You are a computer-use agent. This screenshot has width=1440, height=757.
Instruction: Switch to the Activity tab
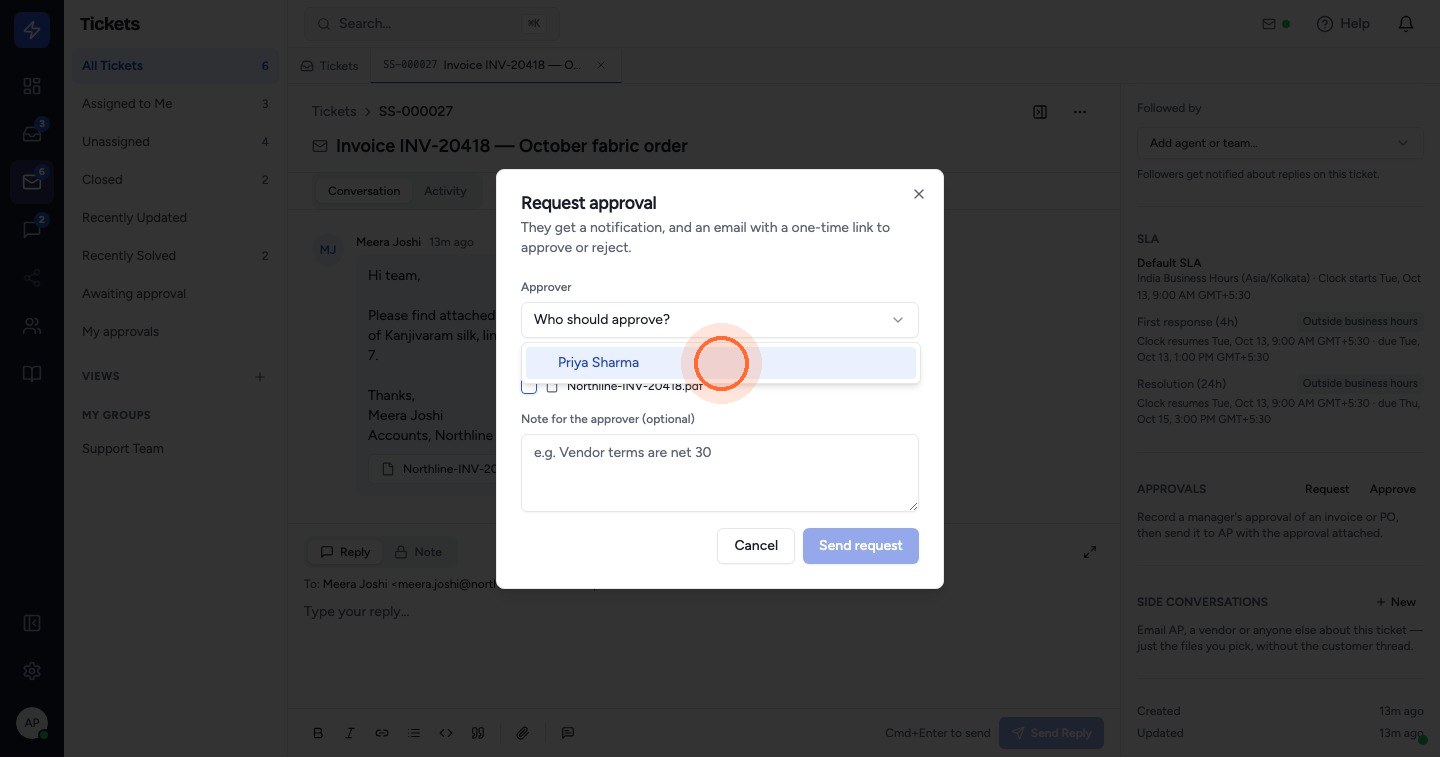[445, 191]
